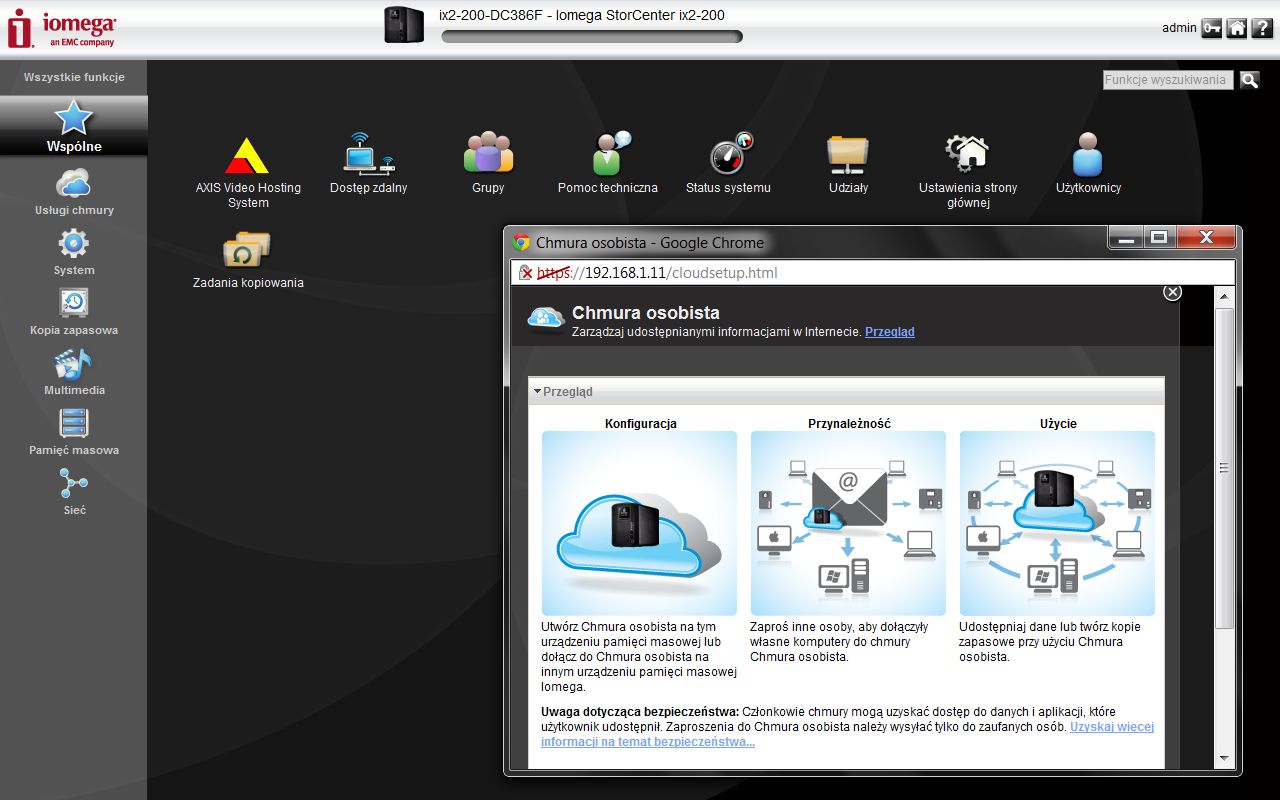
Task: Open Ustawienia strony głównej icon
Action: pos(968,153)
